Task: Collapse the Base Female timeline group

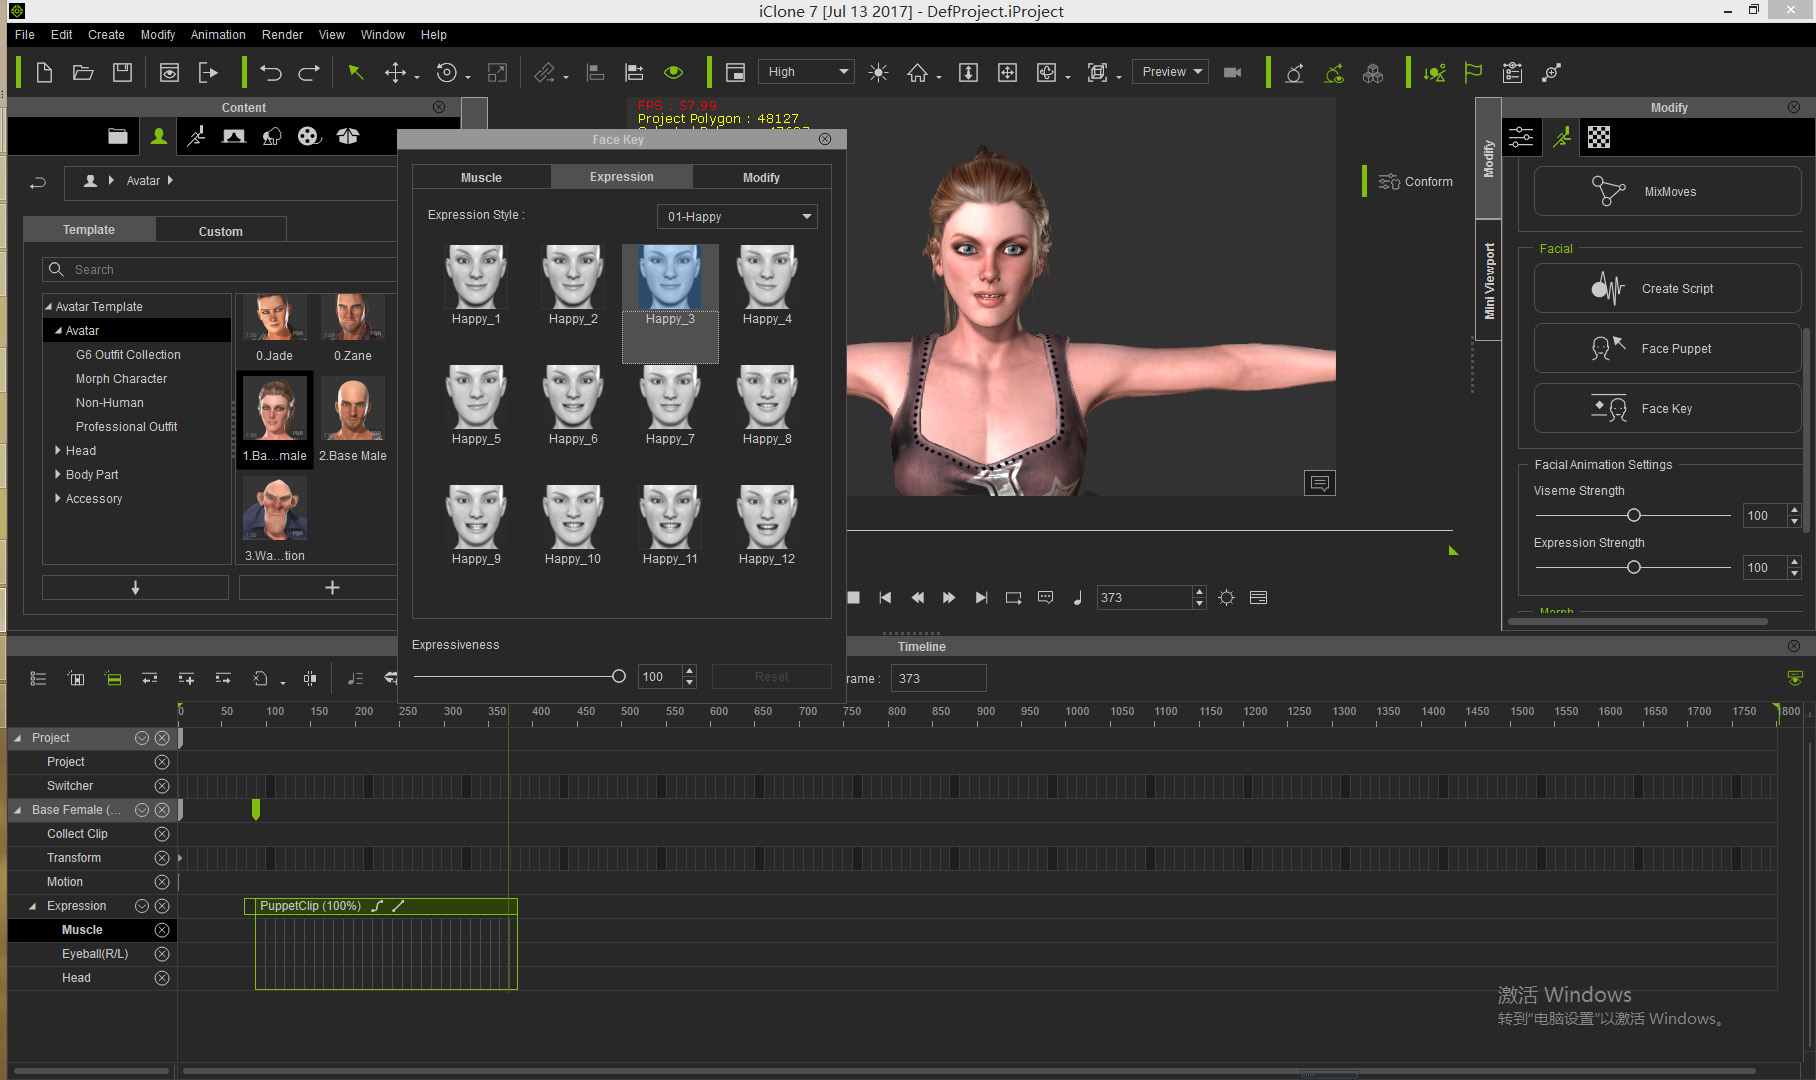Action: tap(17, 810)
